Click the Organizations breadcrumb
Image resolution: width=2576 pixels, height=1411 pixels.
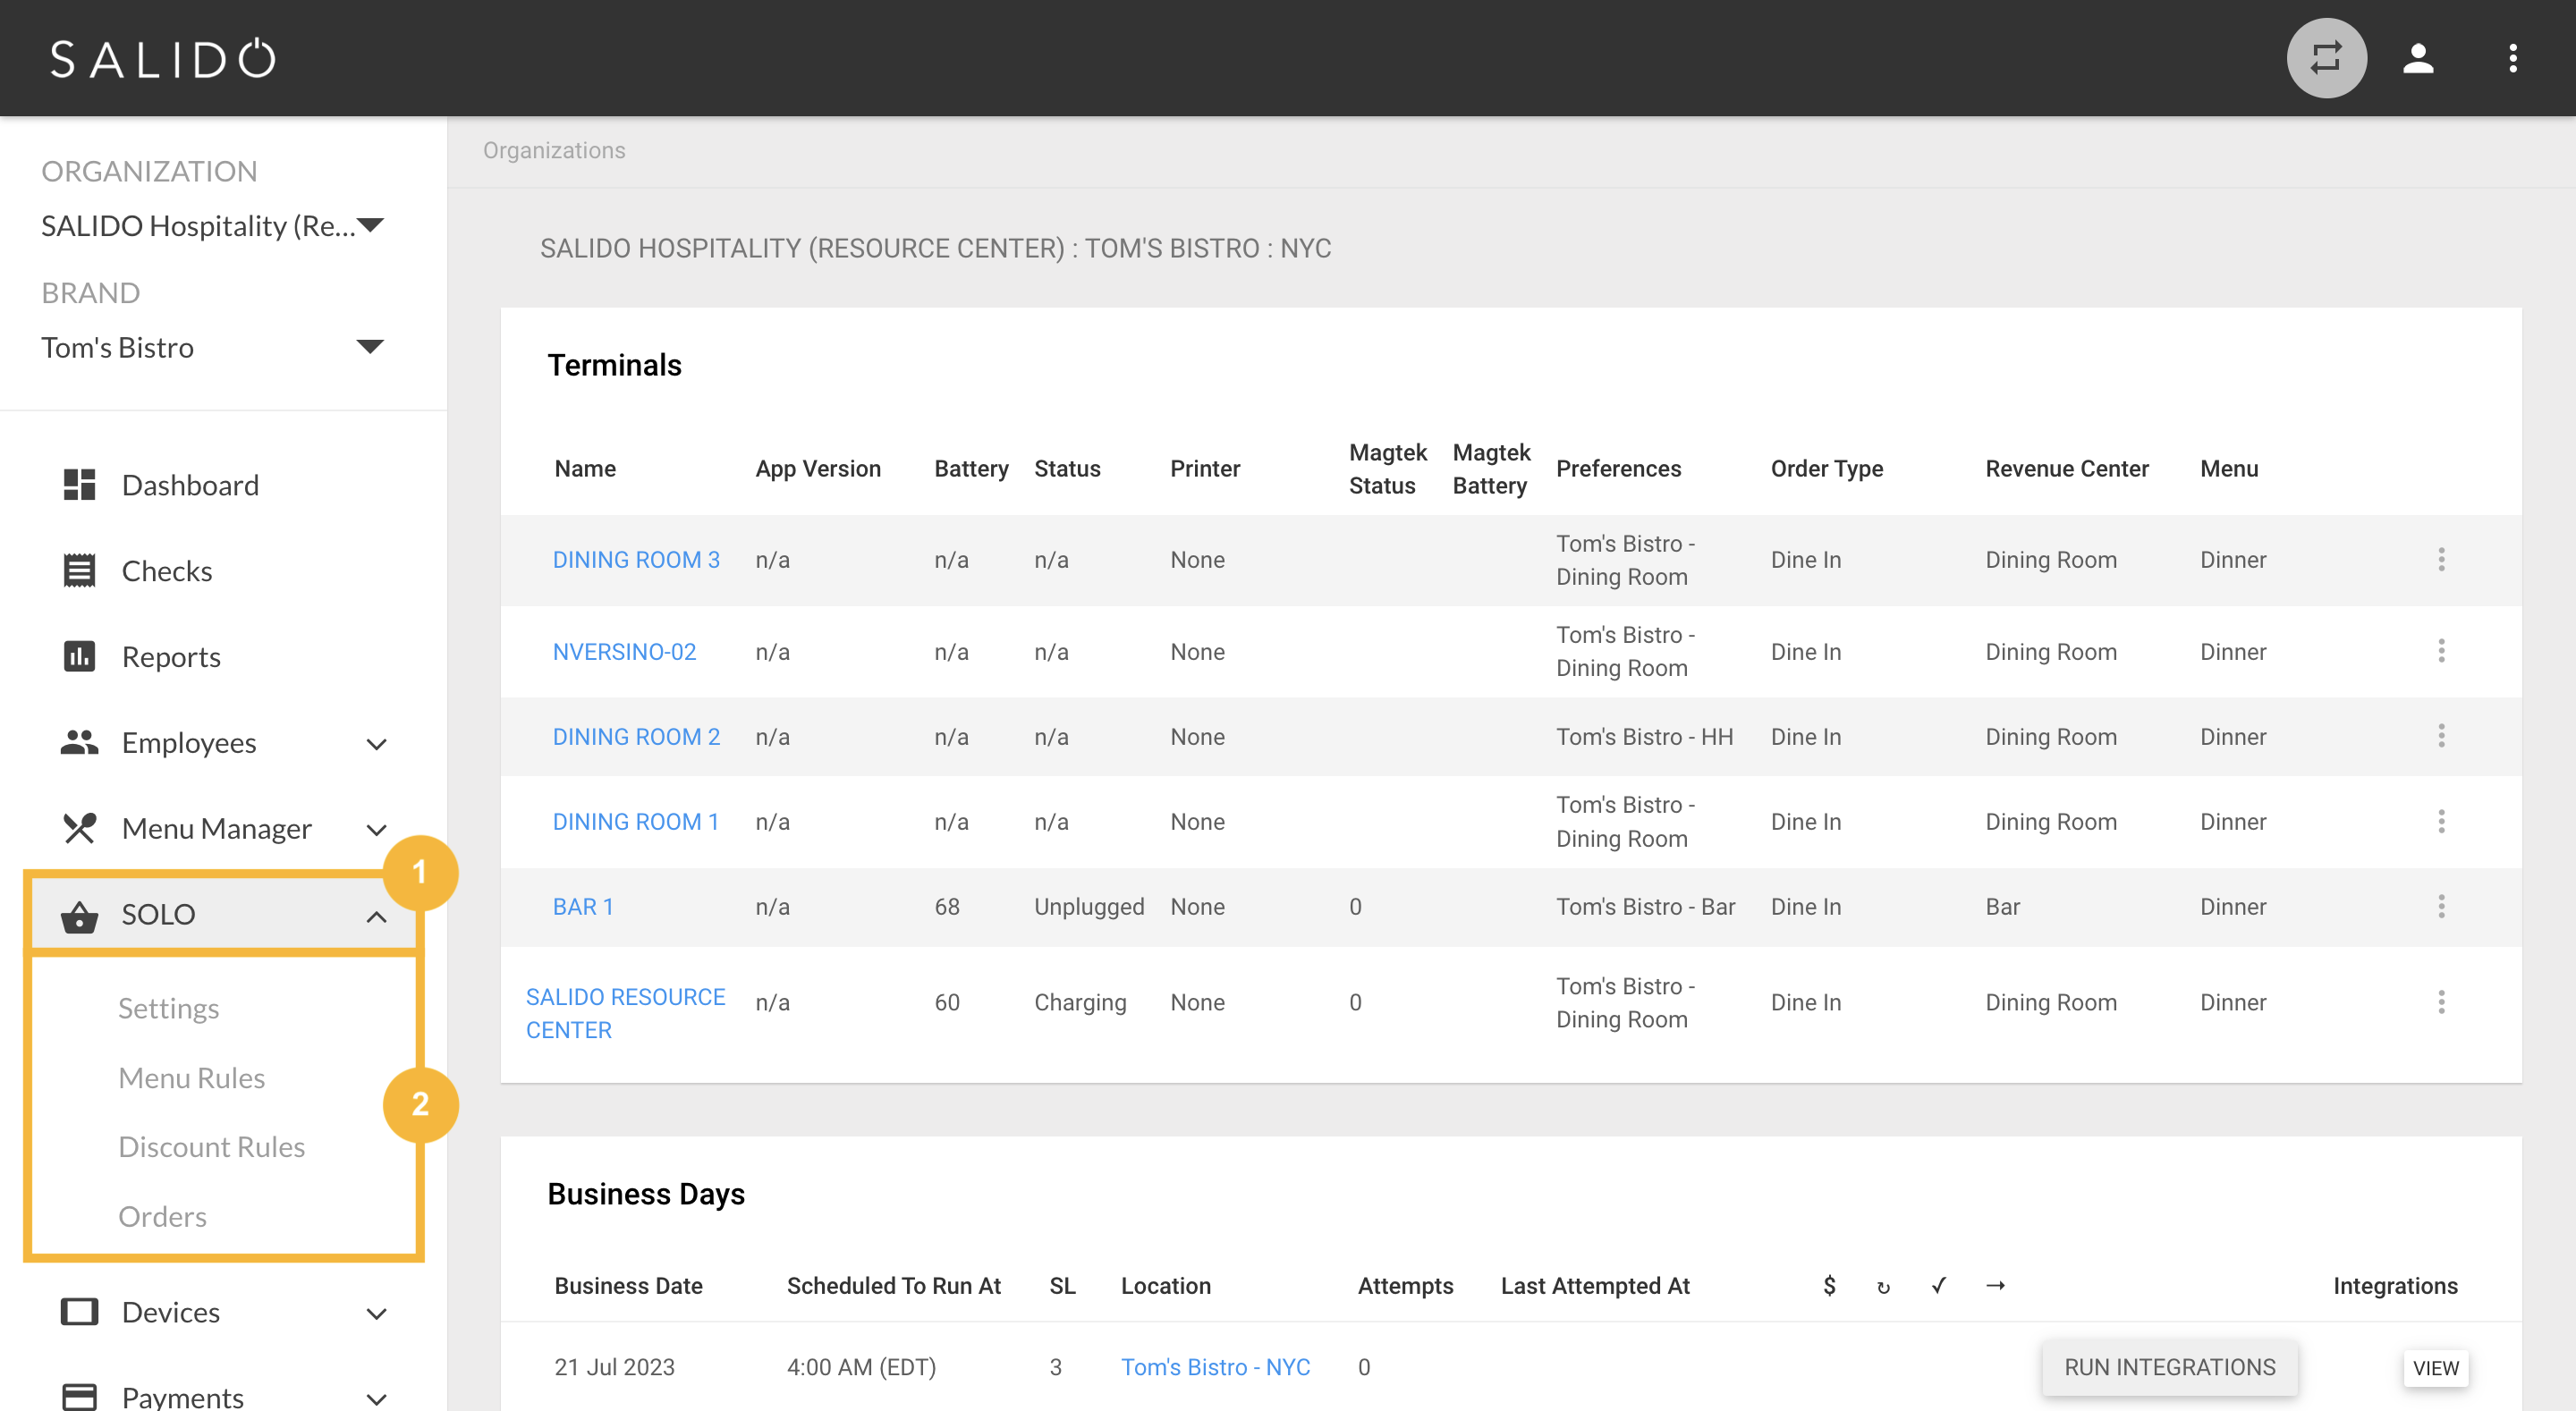(554, 150)
